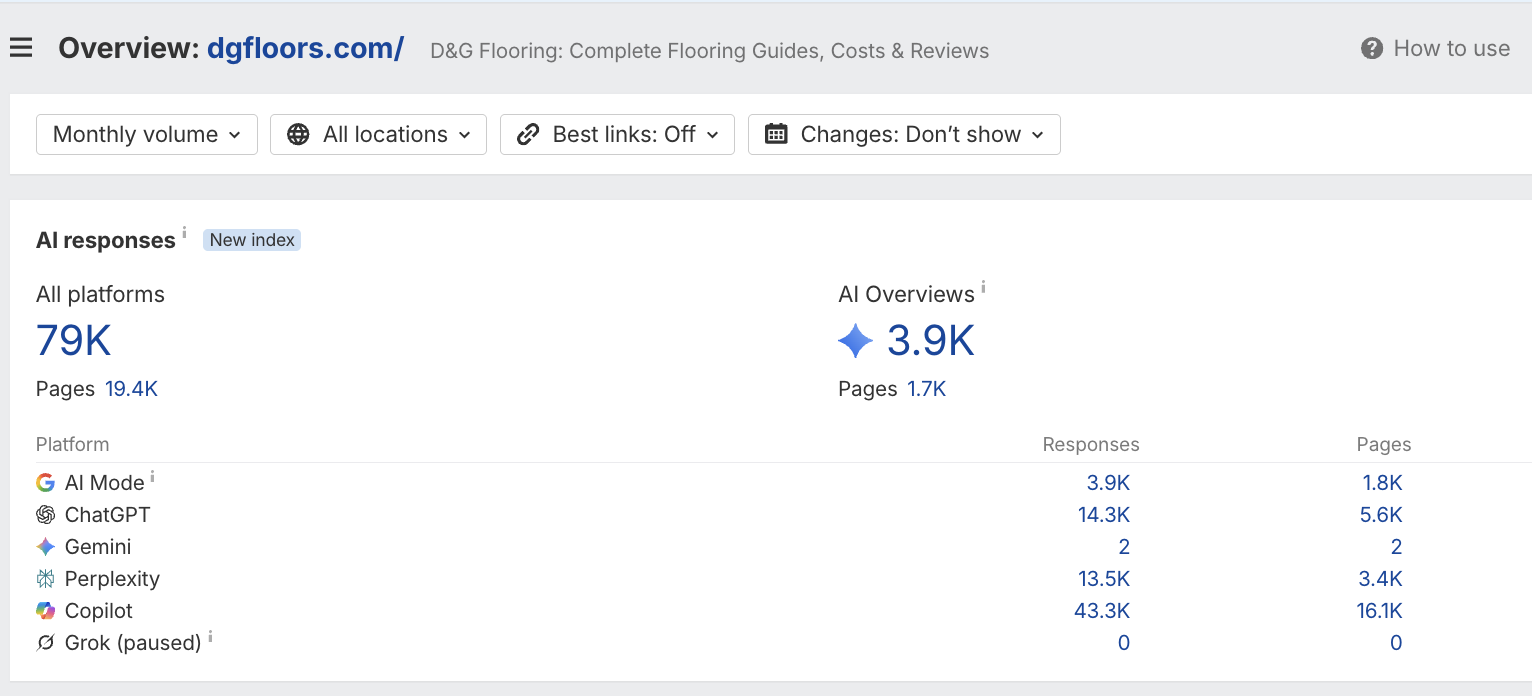
Task: Click the Gemini star icon
Action: (x=45, y=547)
